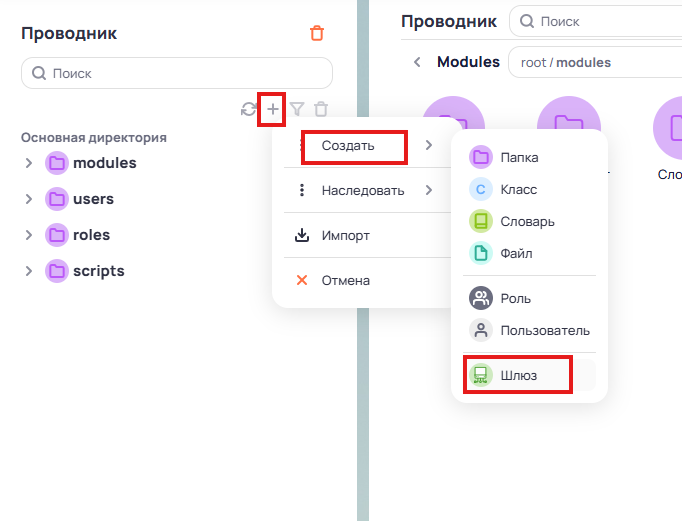Click the gray delete icon in toolbar
Viewport: 682px width, 521px height.
pyautogui.click(x=320, y=109)
